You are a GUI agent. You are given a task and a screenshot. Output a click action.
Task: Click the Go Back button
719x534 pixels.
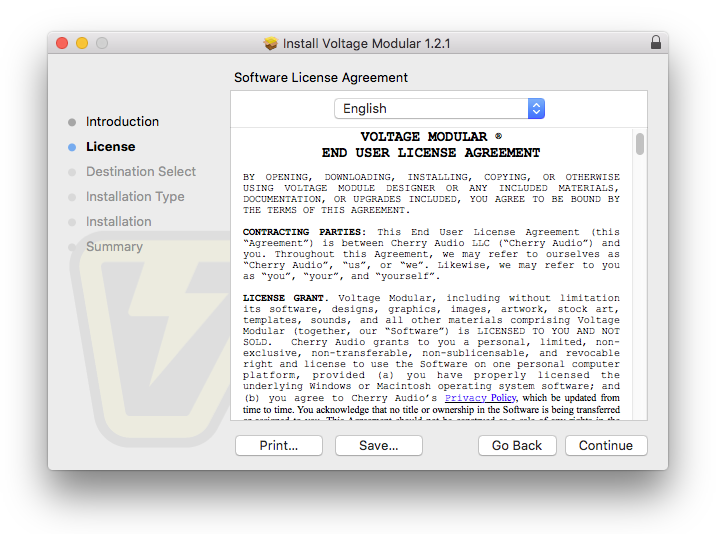tap(517, 446)
